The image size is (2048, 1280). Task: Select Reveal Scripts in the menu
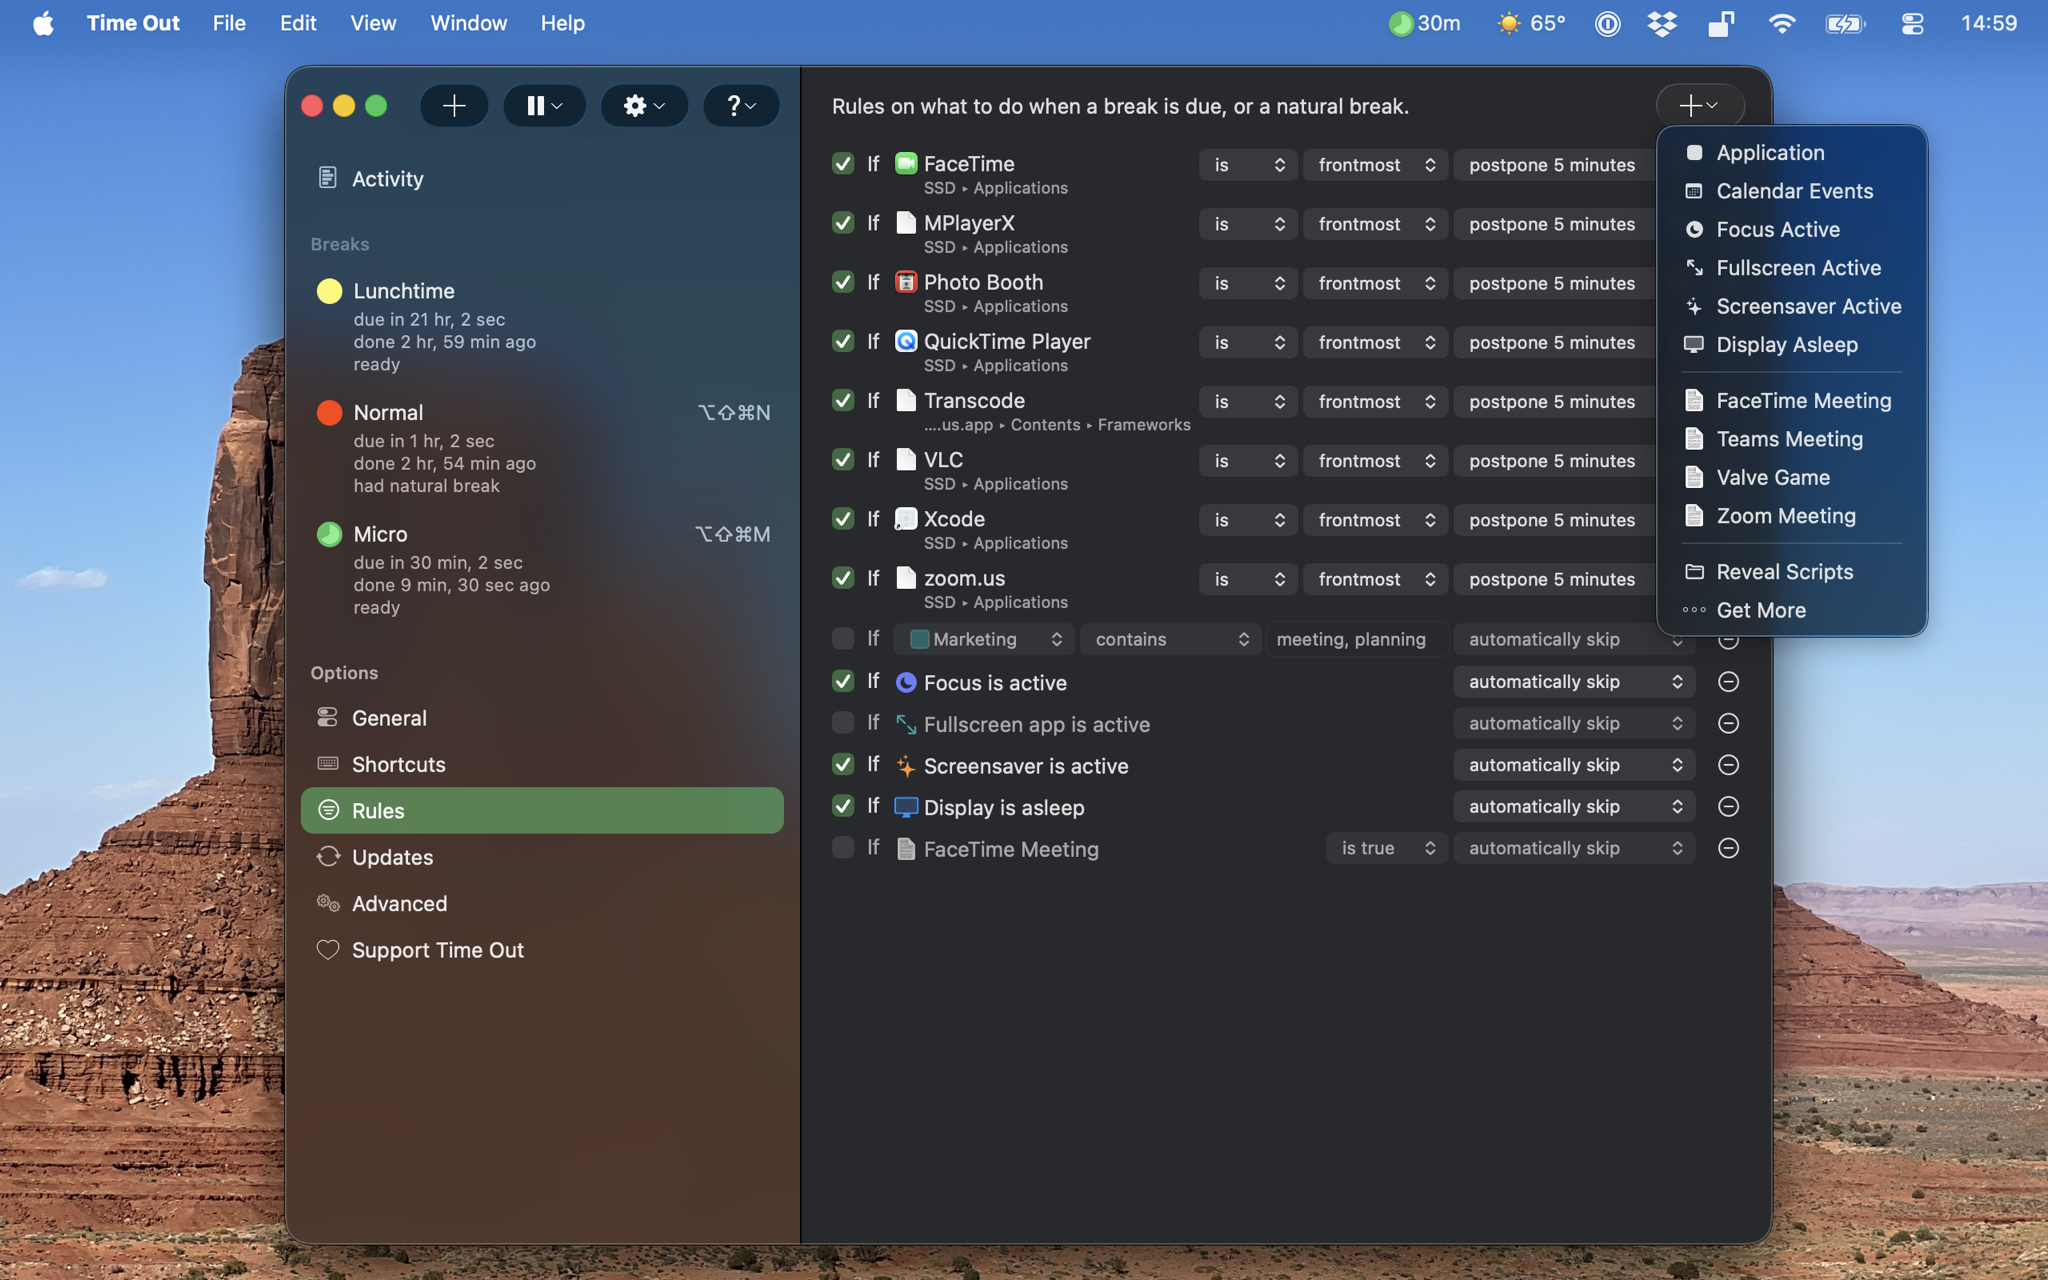(1791, 572)
